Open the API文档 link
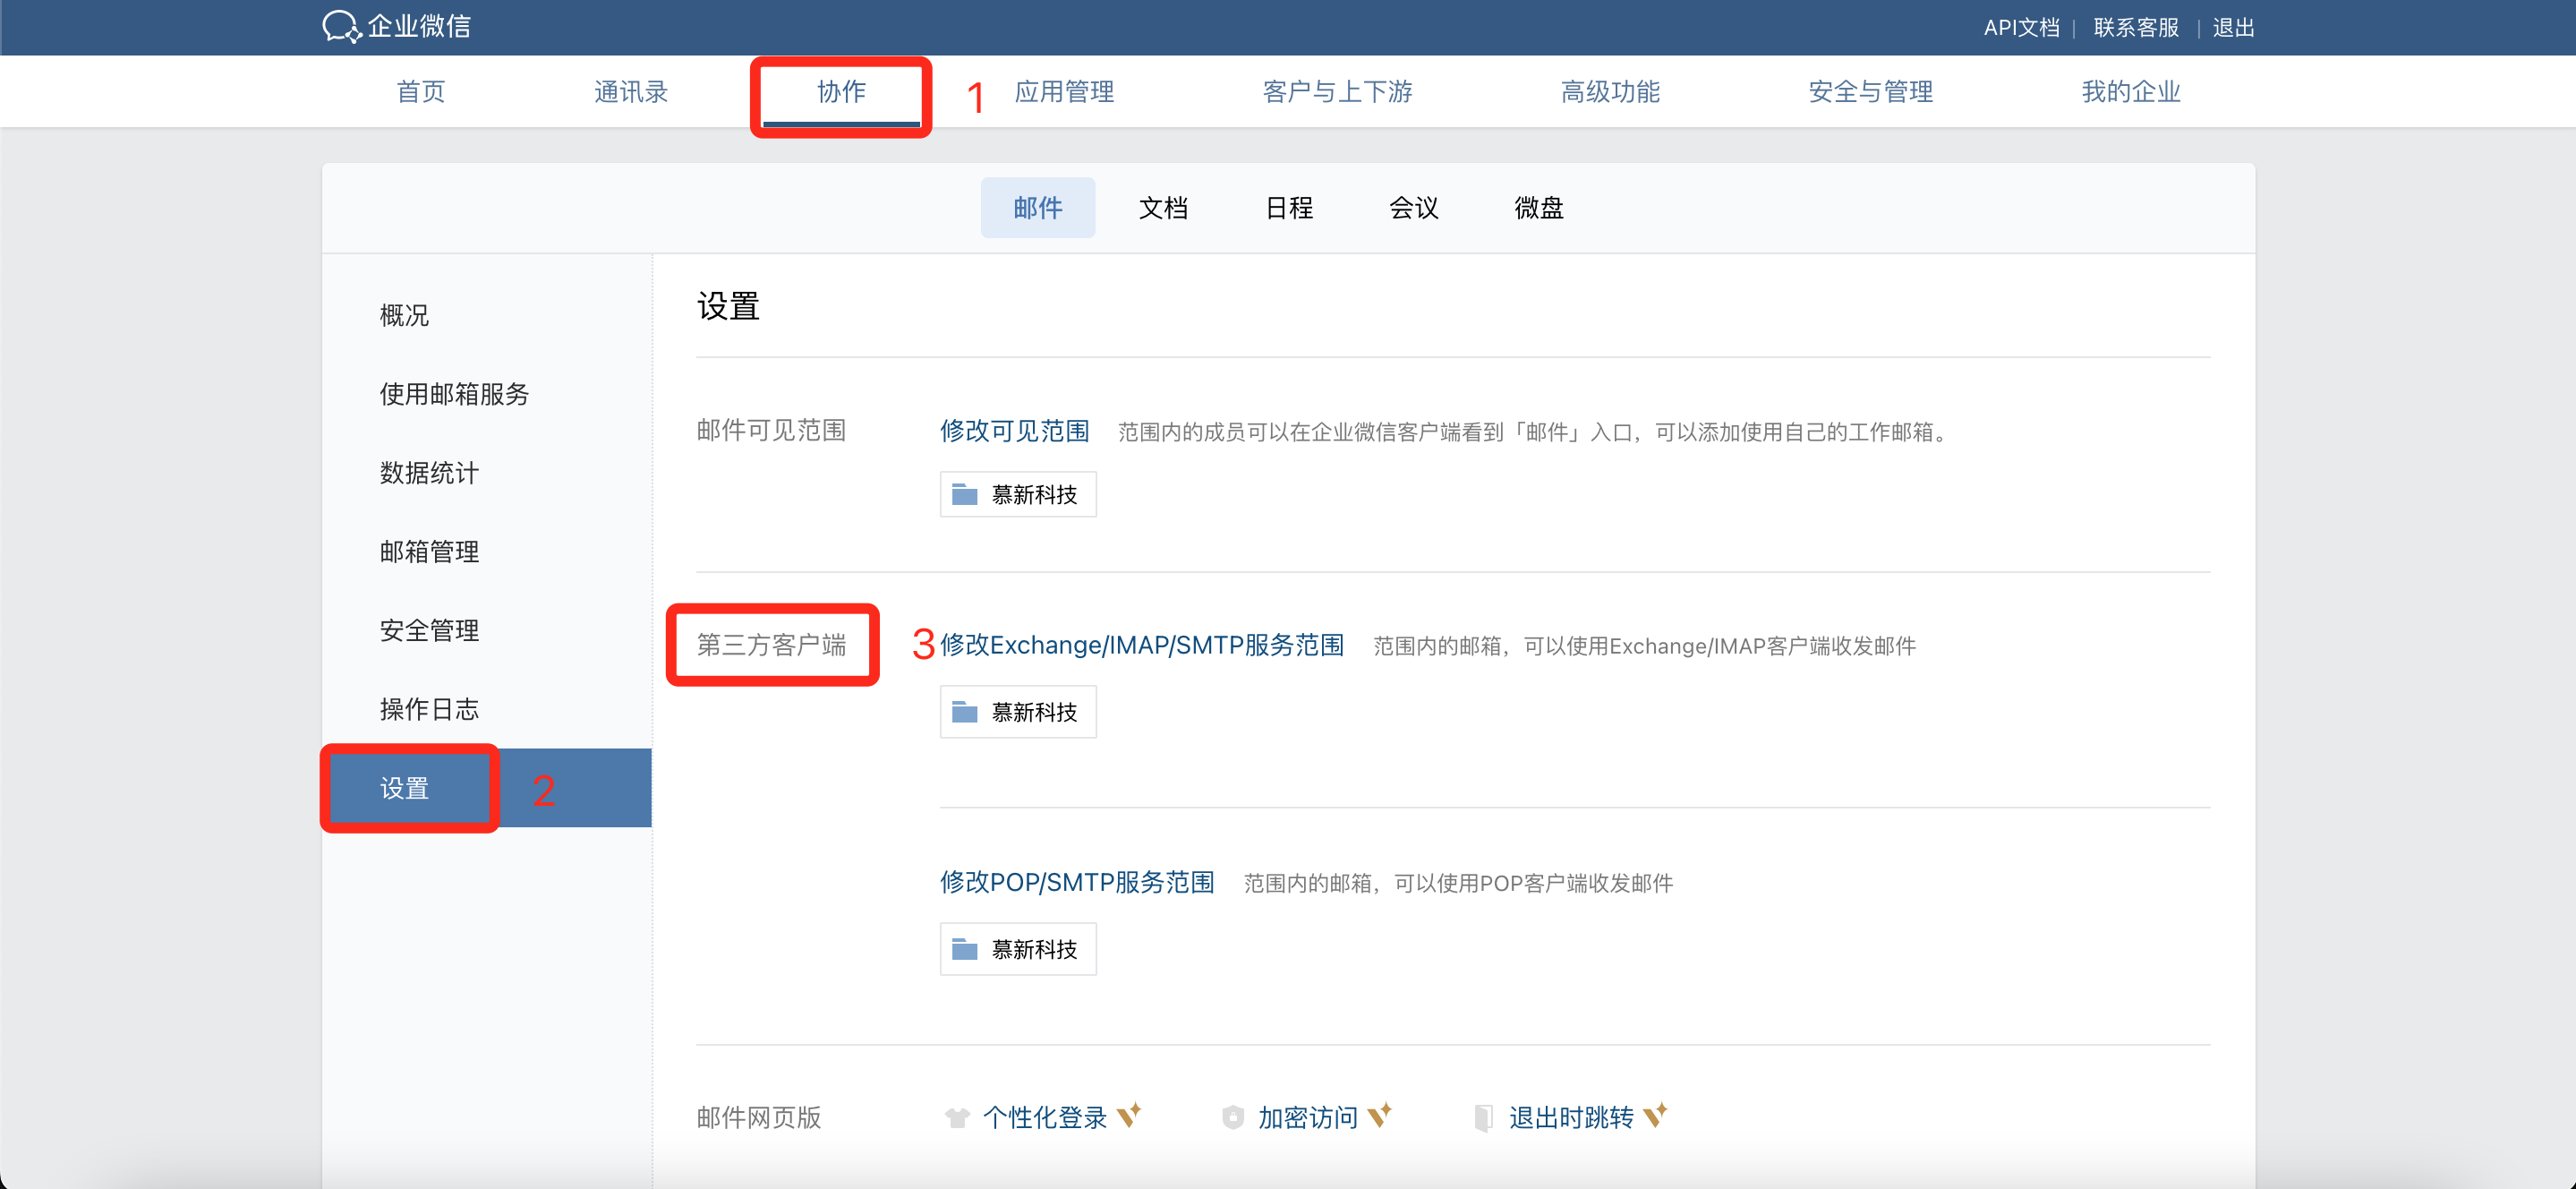This screenshot has height=1189, width=2576. click(x=2021, y=27)
